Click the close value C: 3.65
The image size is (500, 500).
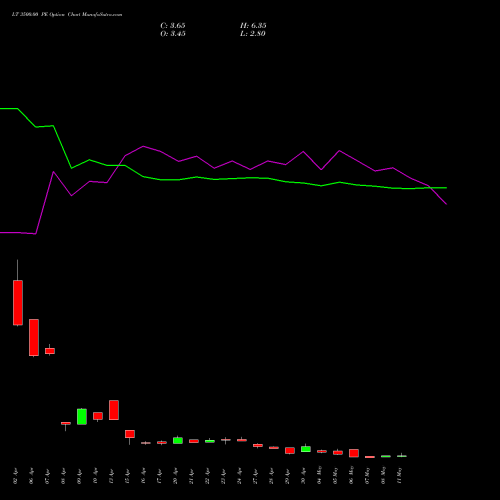173,26
